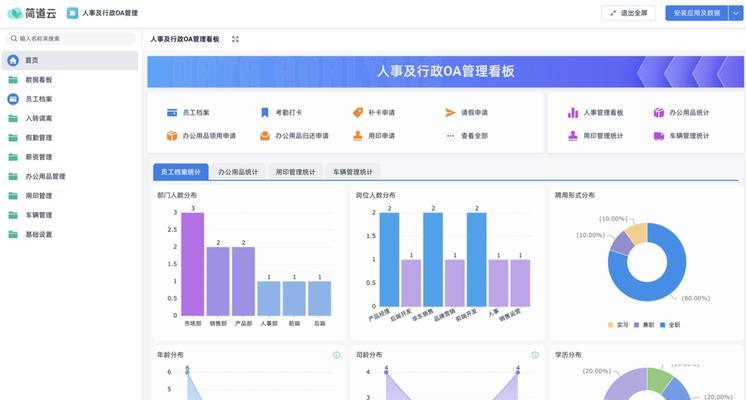Click the 补卡申请 tag icon

pos(358,113)
